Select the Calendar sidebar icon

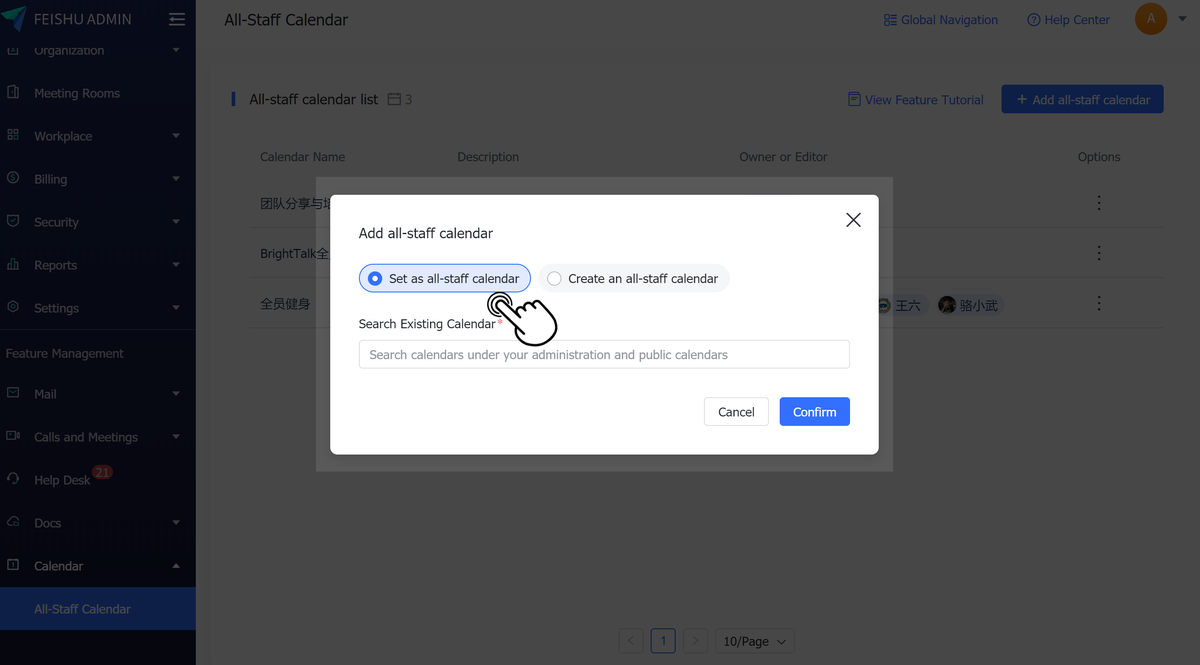pos(11,565)
